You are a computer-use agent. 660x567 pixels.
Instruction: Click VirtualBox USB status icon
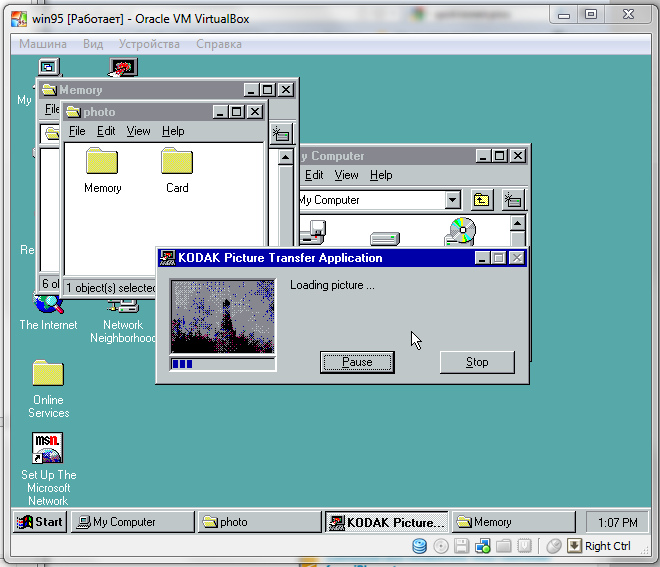[524, 546]
